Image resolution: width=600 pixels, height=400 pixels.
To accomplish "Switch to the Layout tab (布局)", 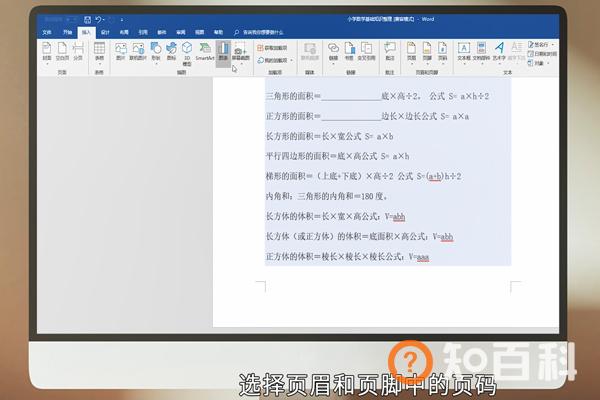I will (124, 33).
